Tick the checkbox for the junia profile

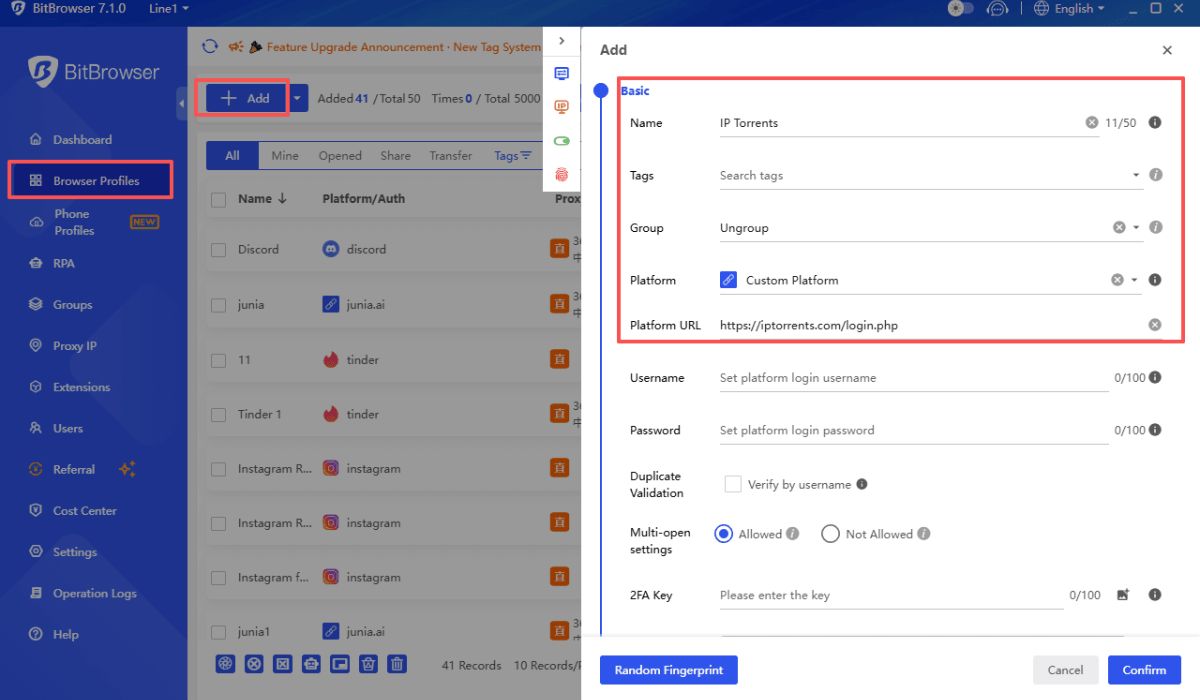tap(219, 305)
